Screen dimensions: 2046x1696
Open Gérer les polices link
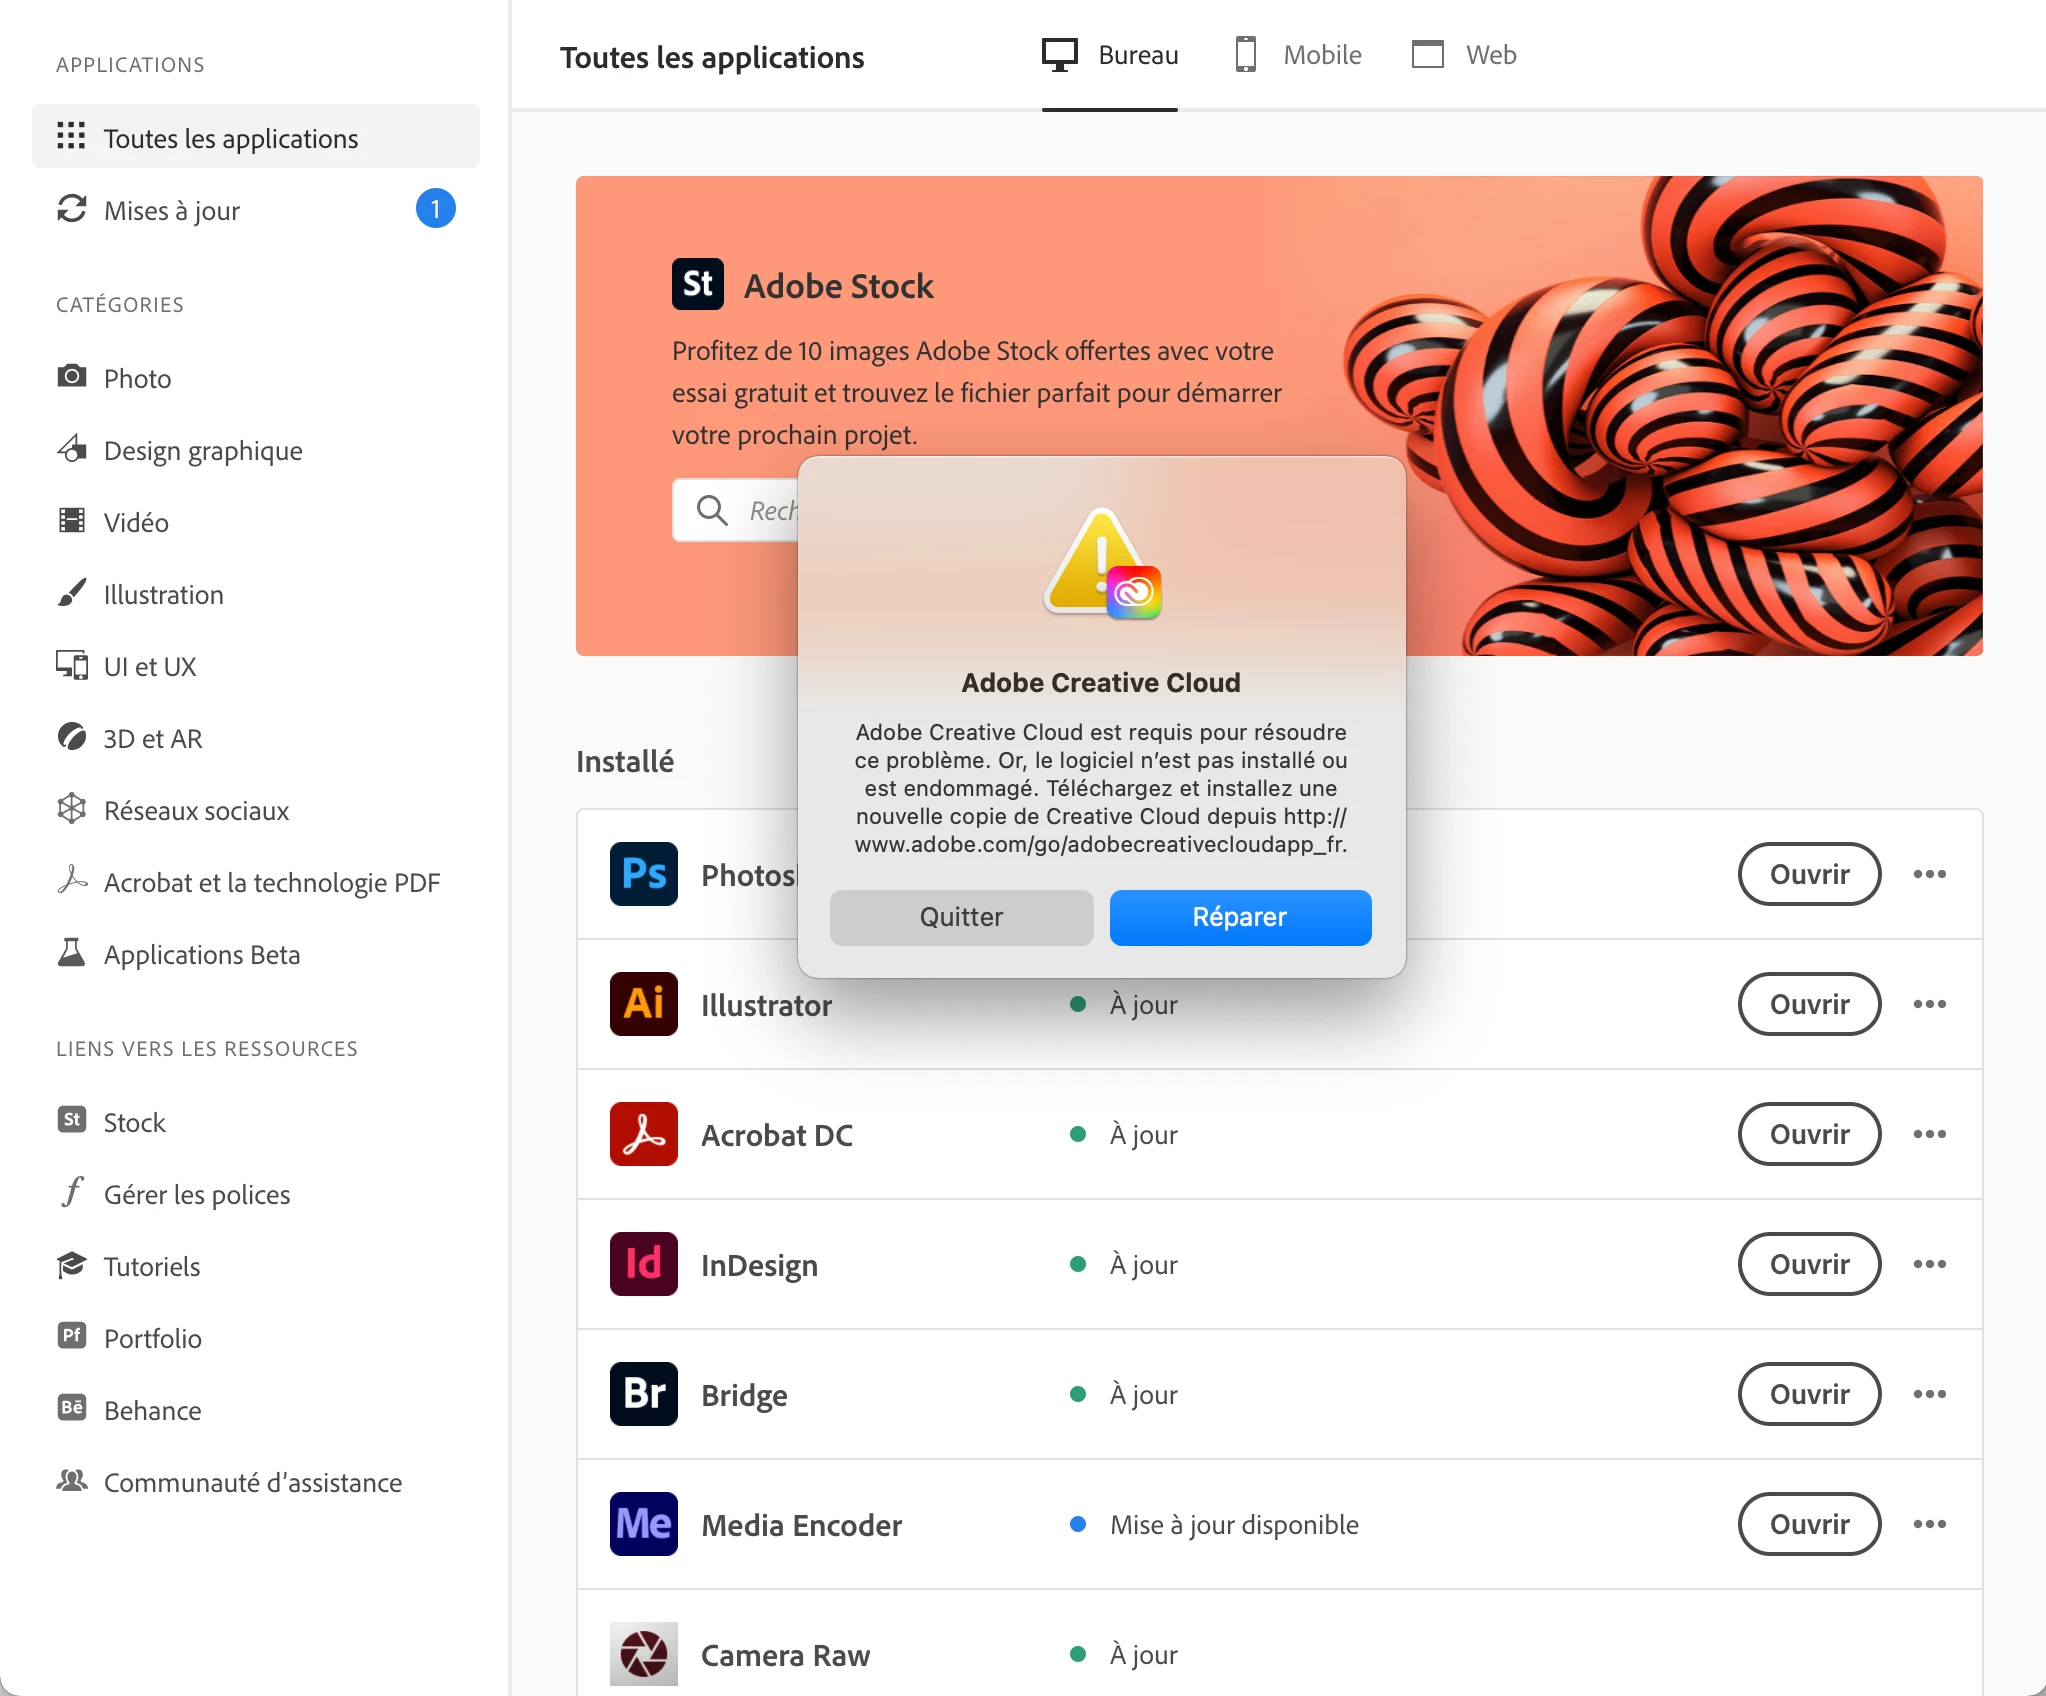click(197, 1195)
